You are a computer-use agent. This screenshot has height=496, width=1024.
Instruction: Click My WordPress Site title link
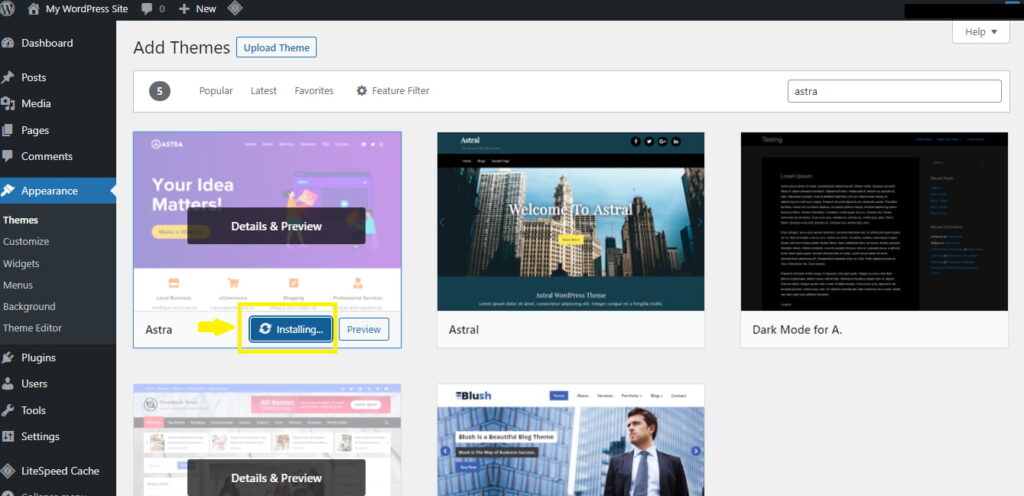click(87, 9)
